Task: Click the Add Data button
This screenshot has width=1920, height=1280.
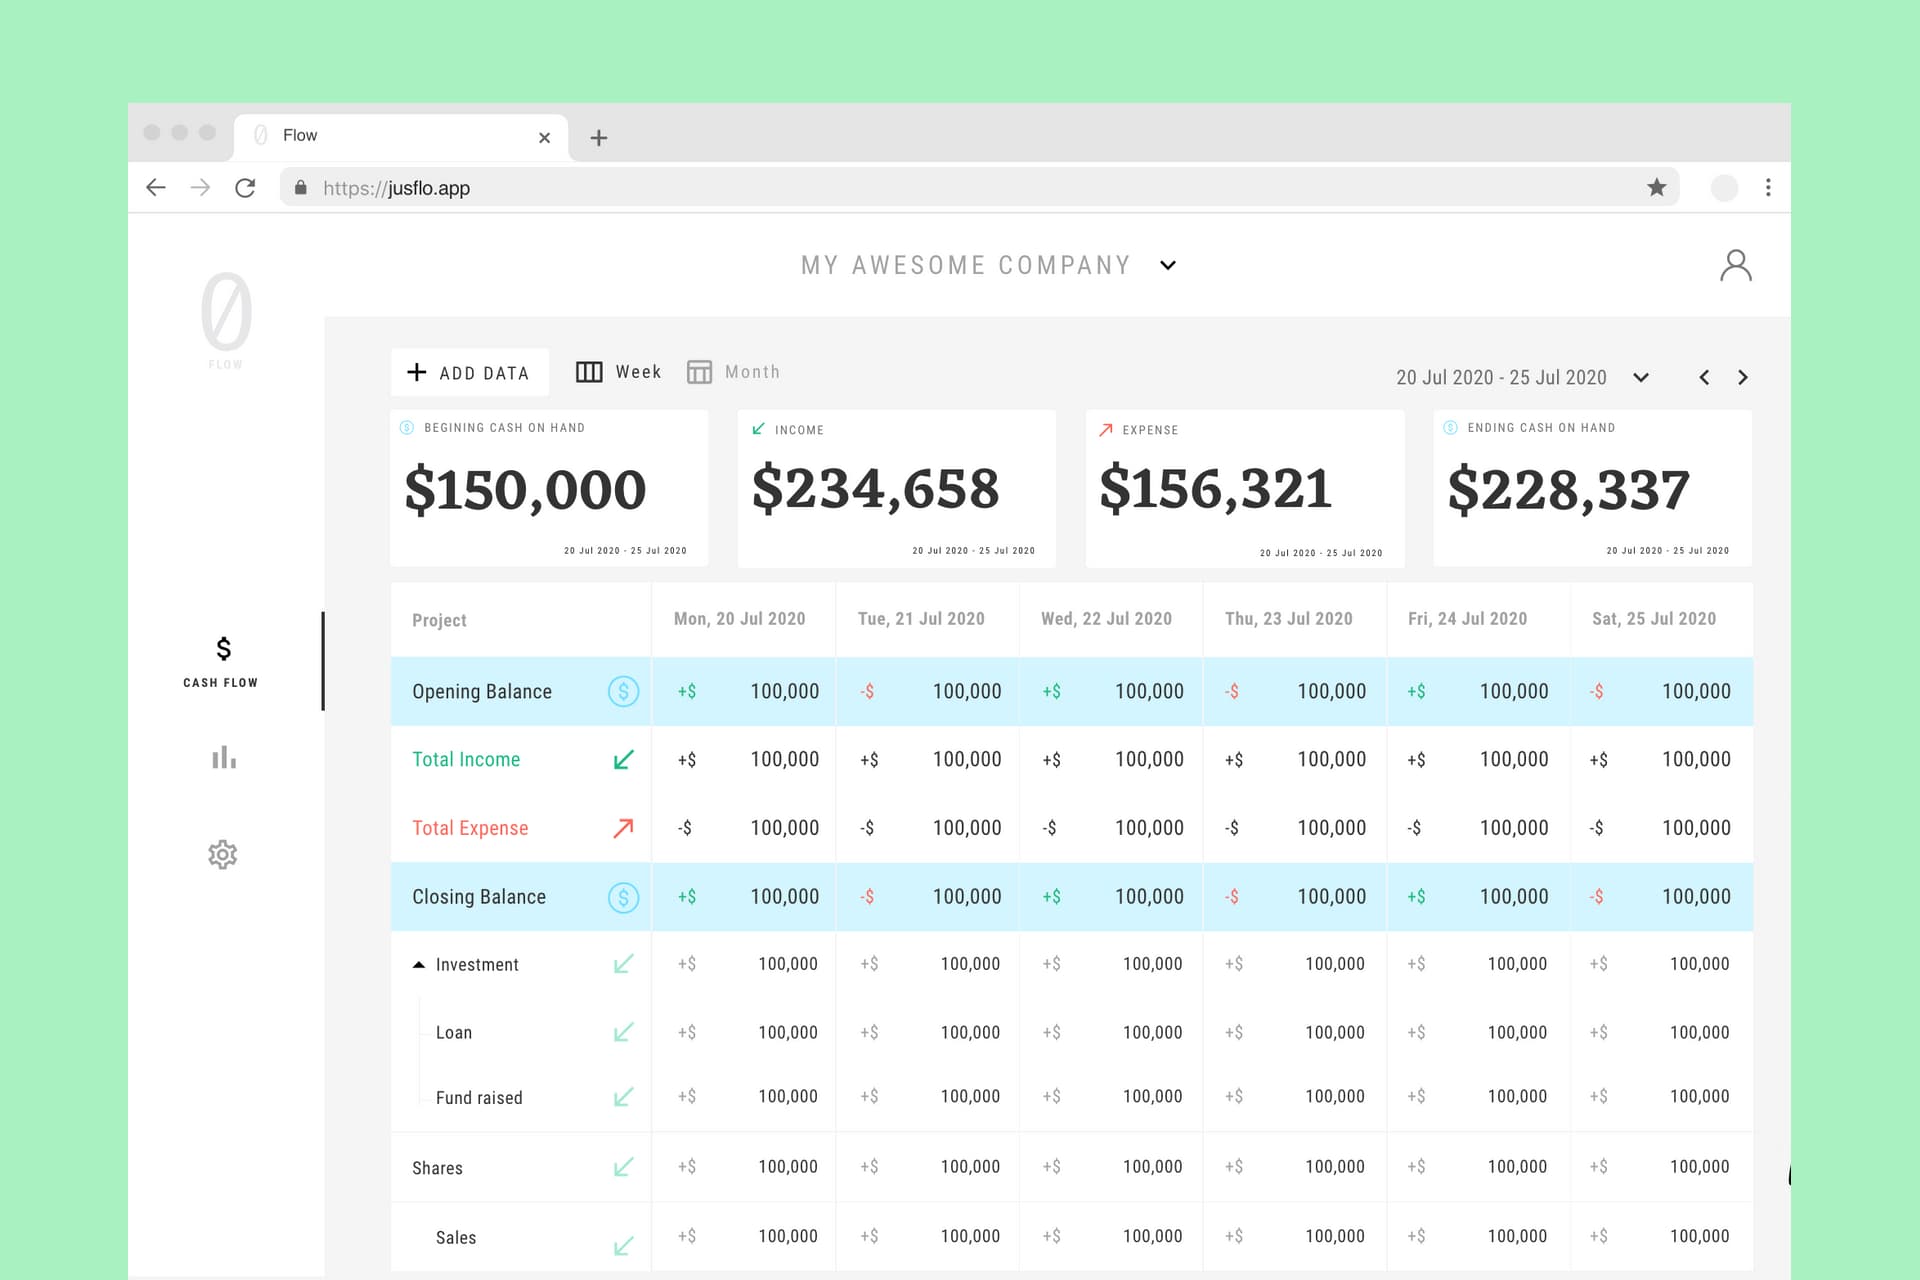Action: (469, 373)
